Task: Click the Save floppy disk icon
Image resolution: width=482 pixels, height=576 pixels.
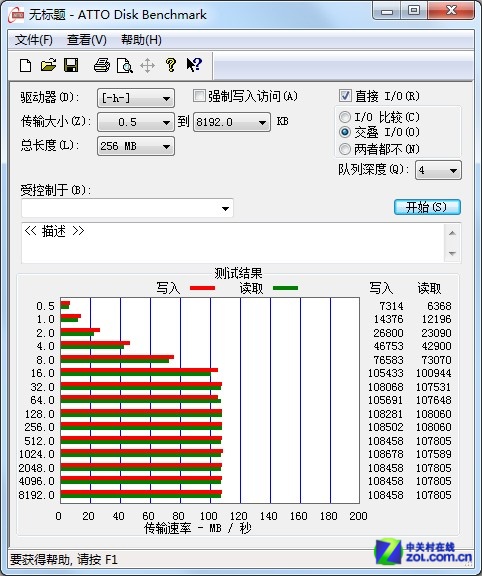Action: (x=71, y=65)
